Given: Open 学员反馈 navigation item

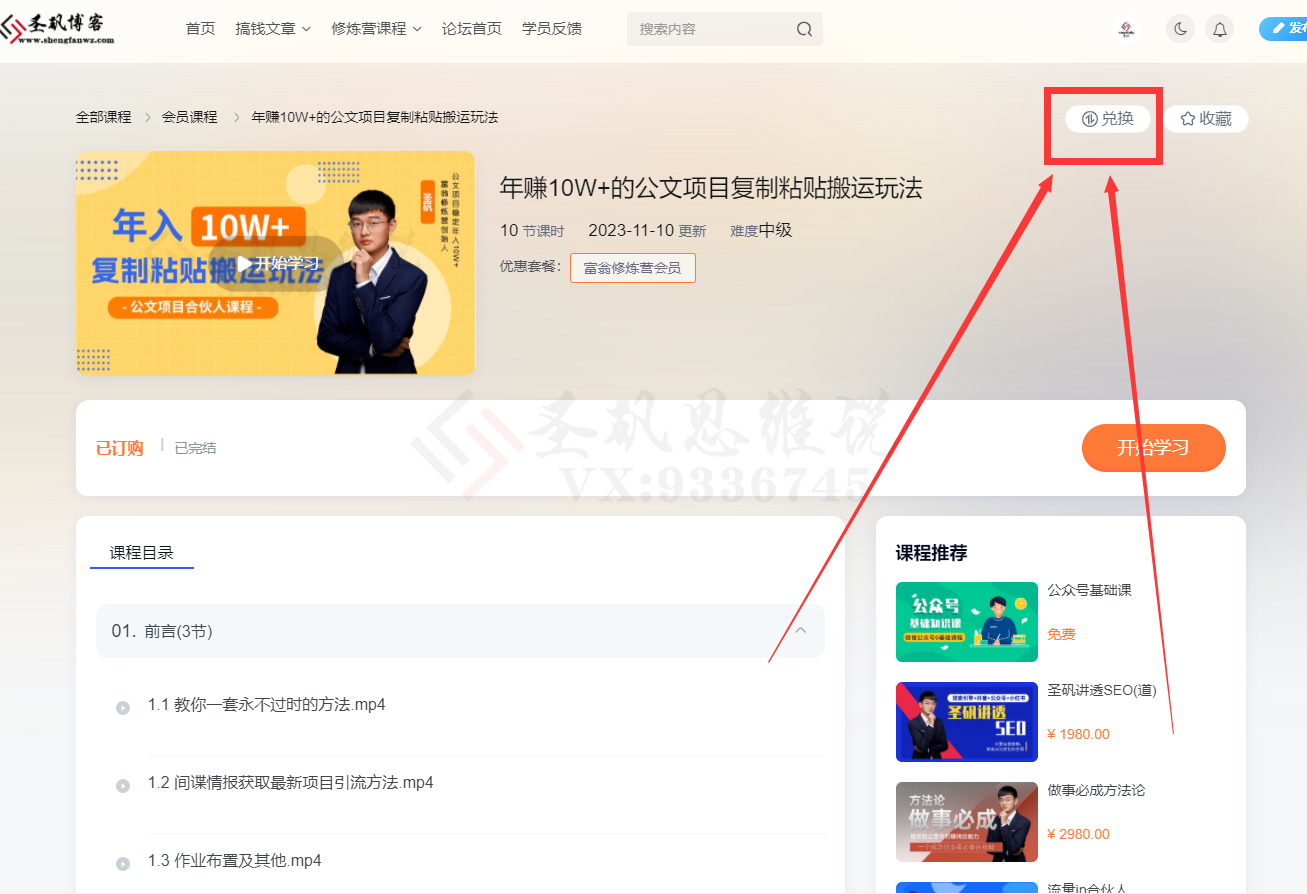Looking at the screenshot, I should point(552,29).
